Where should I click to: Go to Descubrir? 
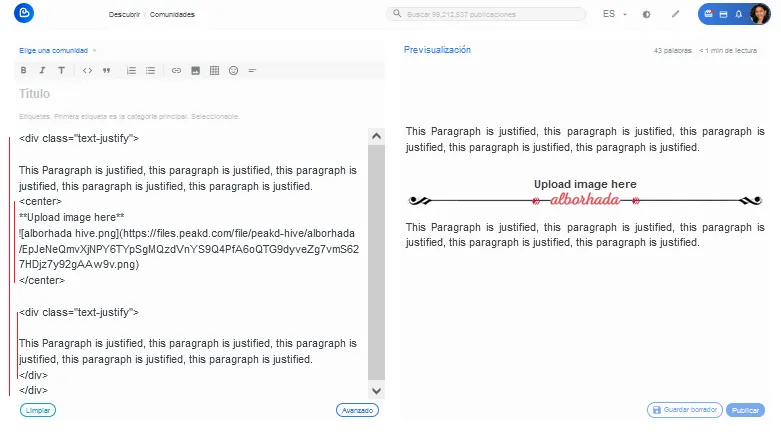coord(124,14)
